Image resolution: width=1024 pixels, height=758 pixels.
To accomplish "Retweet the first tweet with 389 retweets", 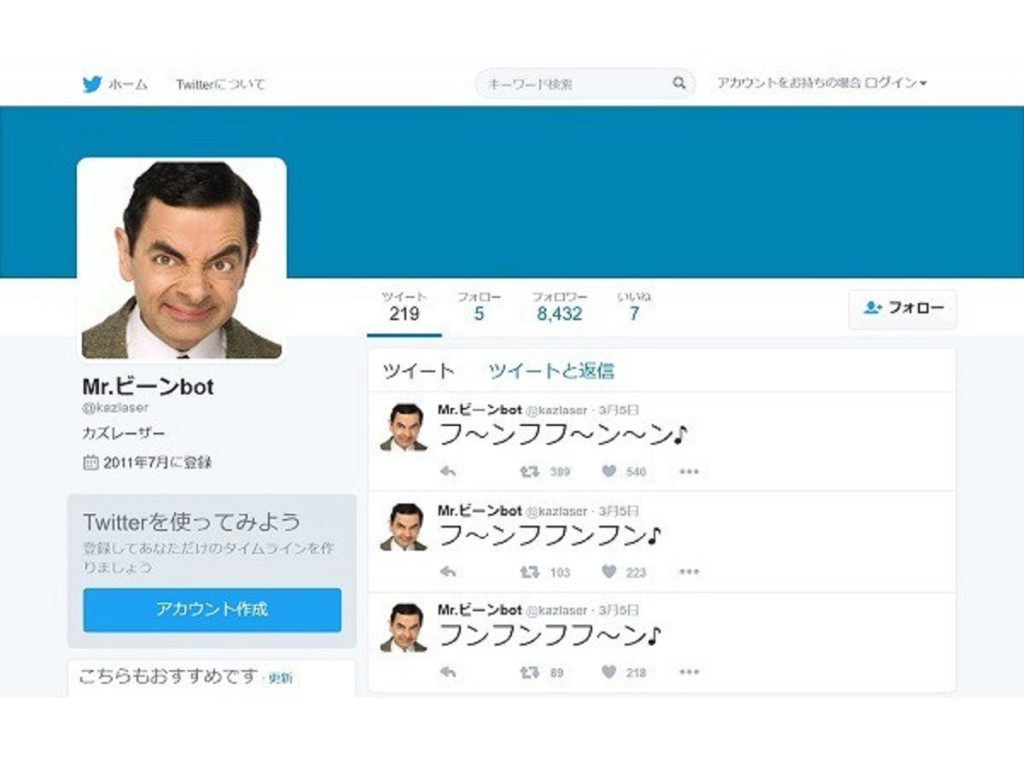I will (529, 471).
